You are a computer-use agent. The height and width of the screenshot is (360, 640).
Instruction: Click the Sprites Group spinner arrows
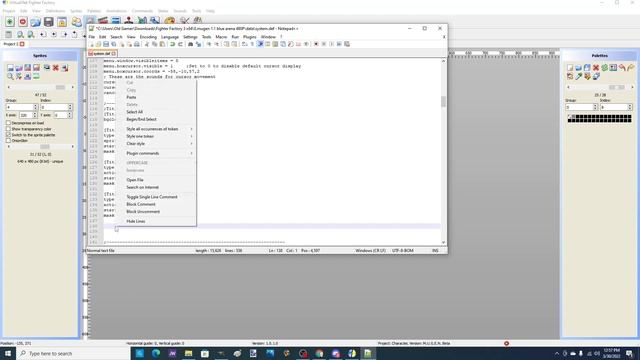pos(36,107)
